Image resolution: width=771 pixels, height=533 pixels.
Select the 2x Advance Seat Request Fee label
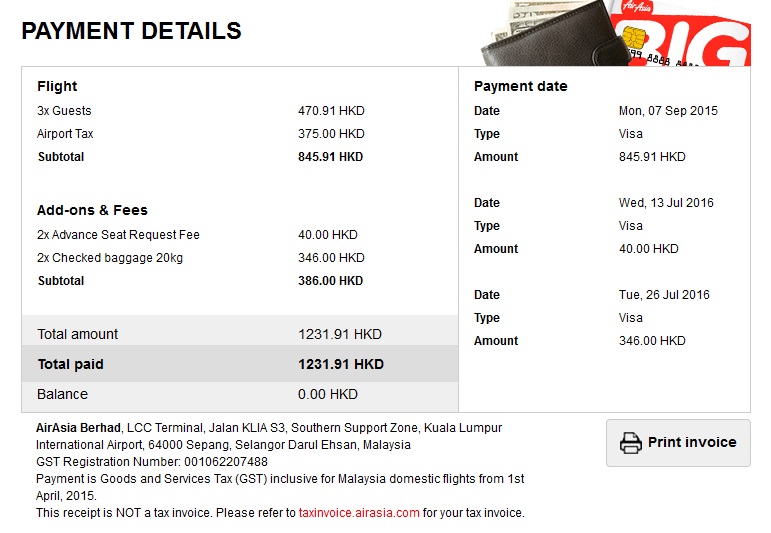(118, 235)
